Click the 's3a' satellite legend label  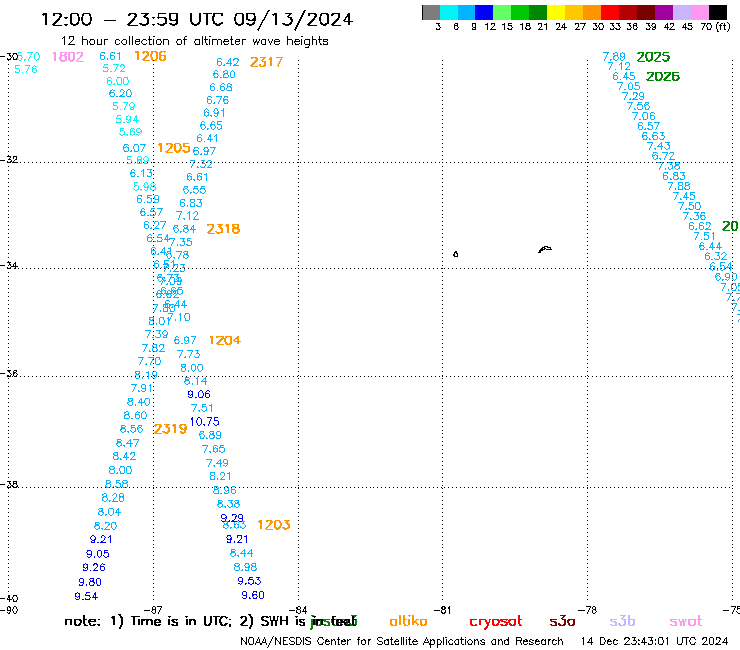pos(562,622)
